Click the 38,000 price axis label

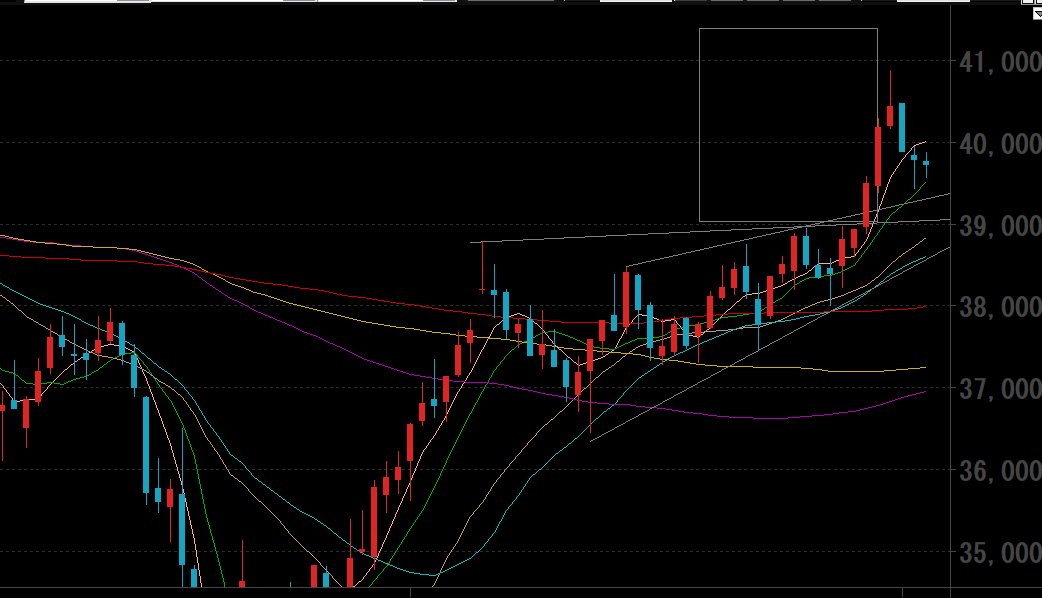(1000, 307)
